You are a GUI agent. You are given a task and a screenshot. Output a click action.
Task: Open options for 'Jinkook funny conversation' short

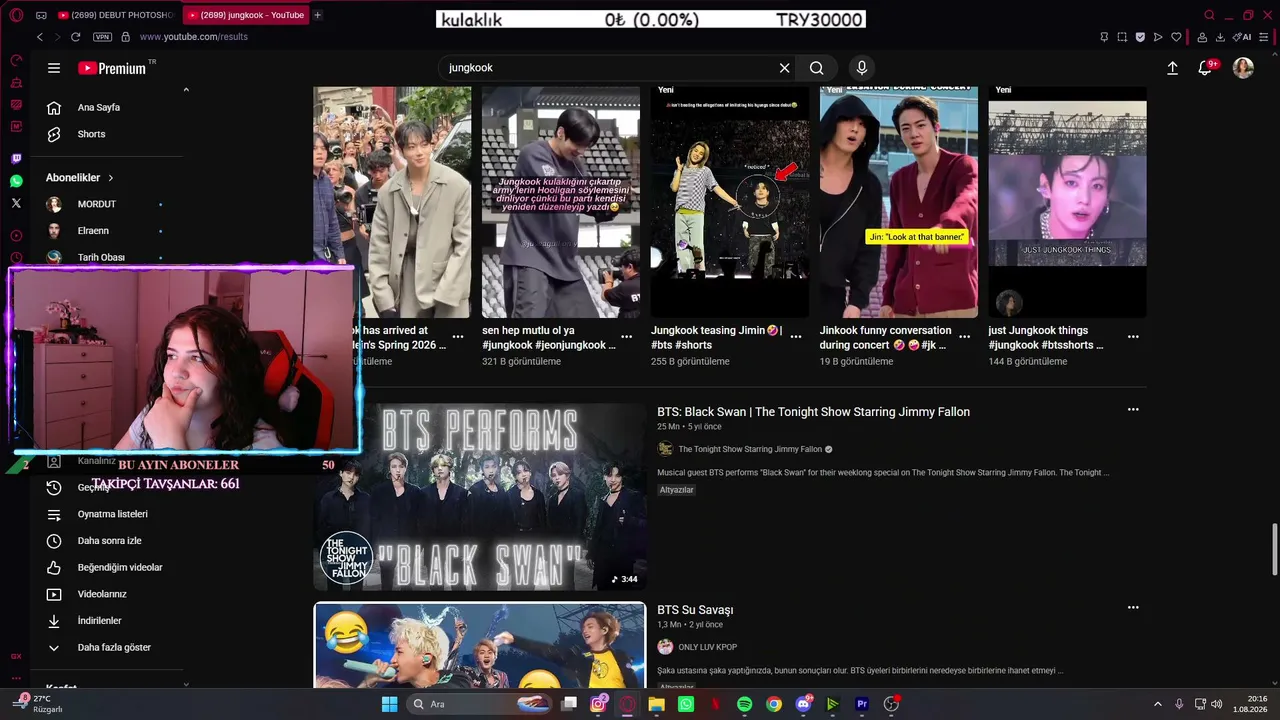click(x=965, y=337)
